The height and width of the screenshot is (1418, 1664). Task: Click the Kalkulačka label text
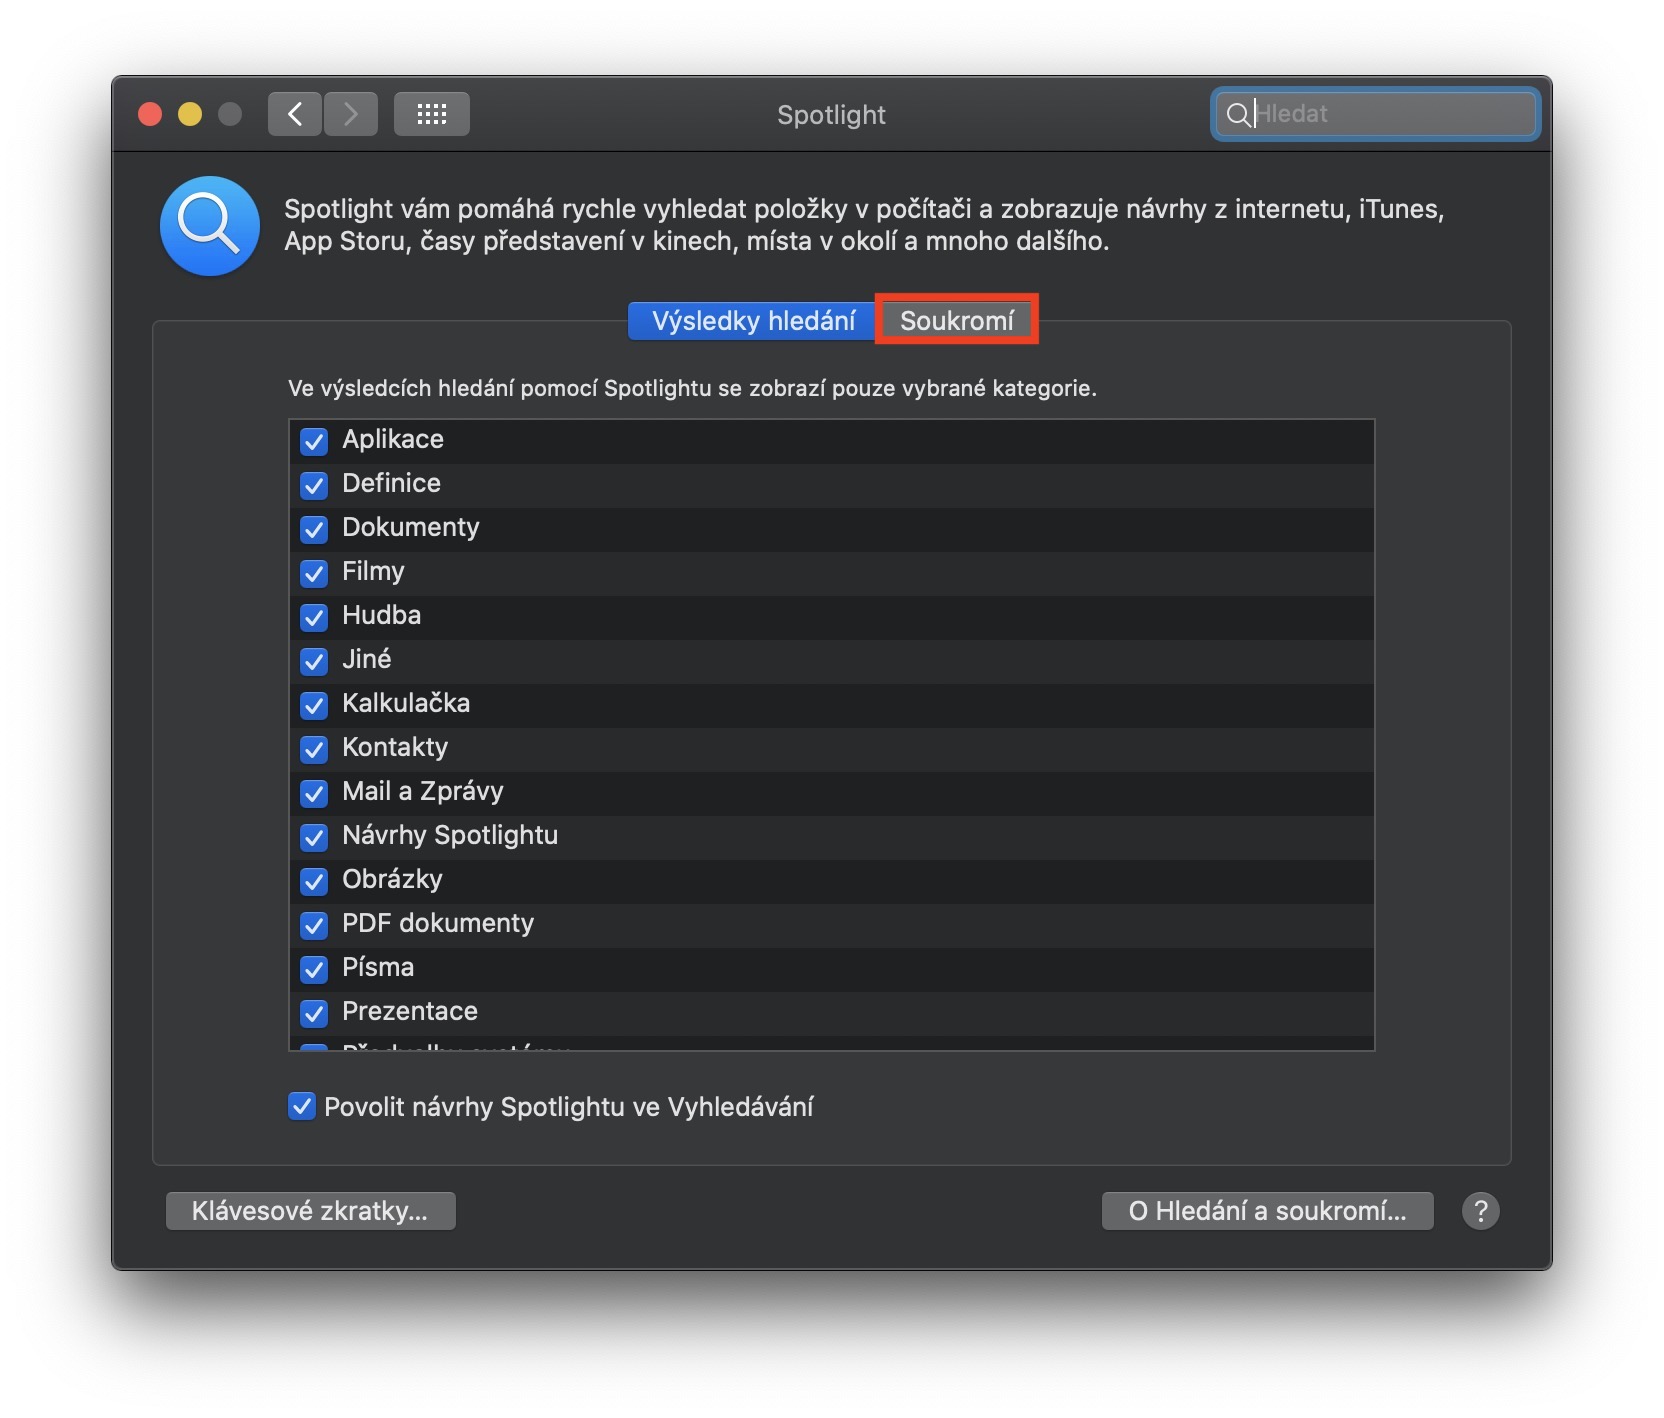(x=406, y=703)
